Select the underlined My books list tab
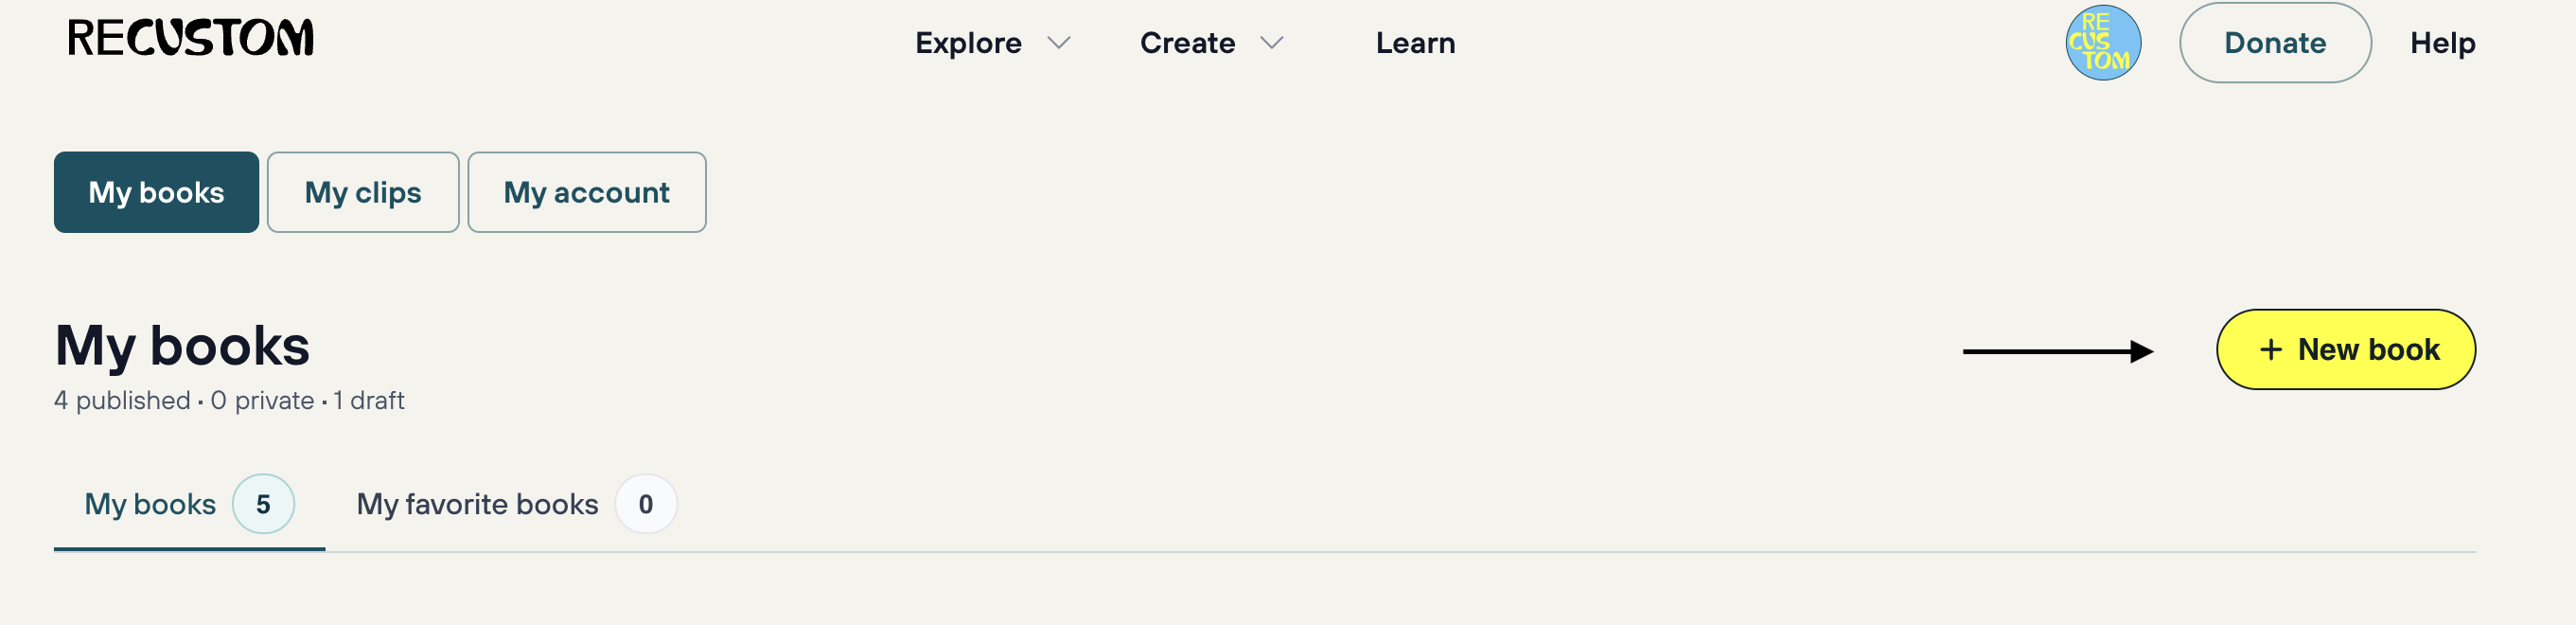Image resolution: width=2576 pixels, height=625 pixels. pos(189,504)
